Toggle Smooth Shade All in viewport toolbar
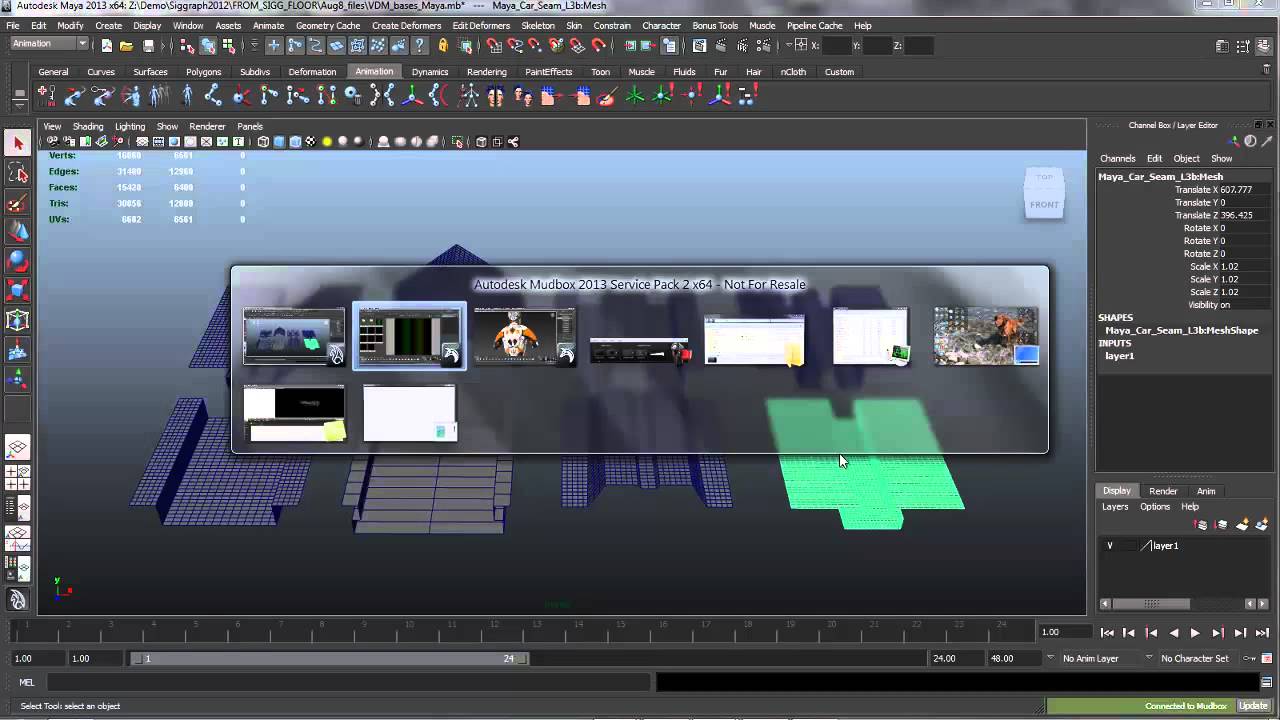Viewport: 1280px width, 720px height. pos(279,142)
